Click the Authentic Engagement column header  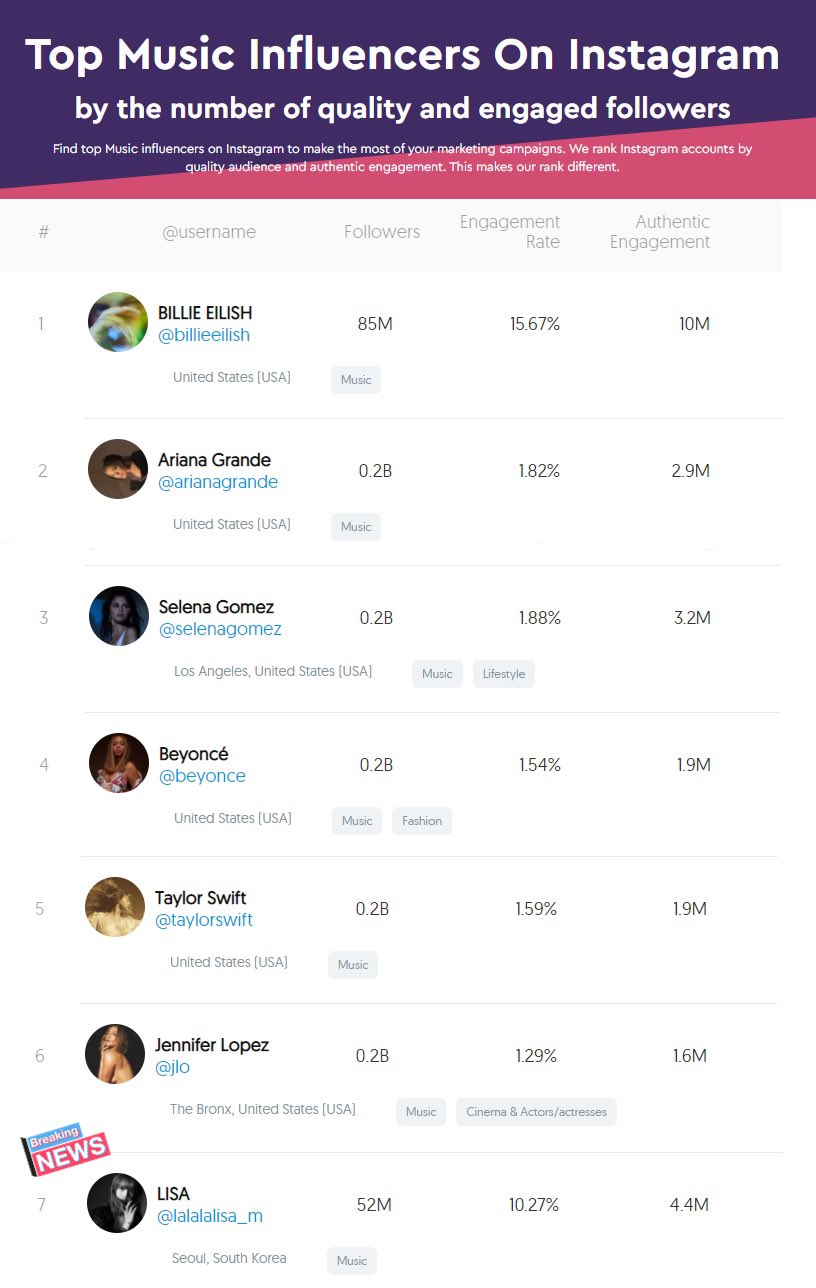click(x=660, y=232)
